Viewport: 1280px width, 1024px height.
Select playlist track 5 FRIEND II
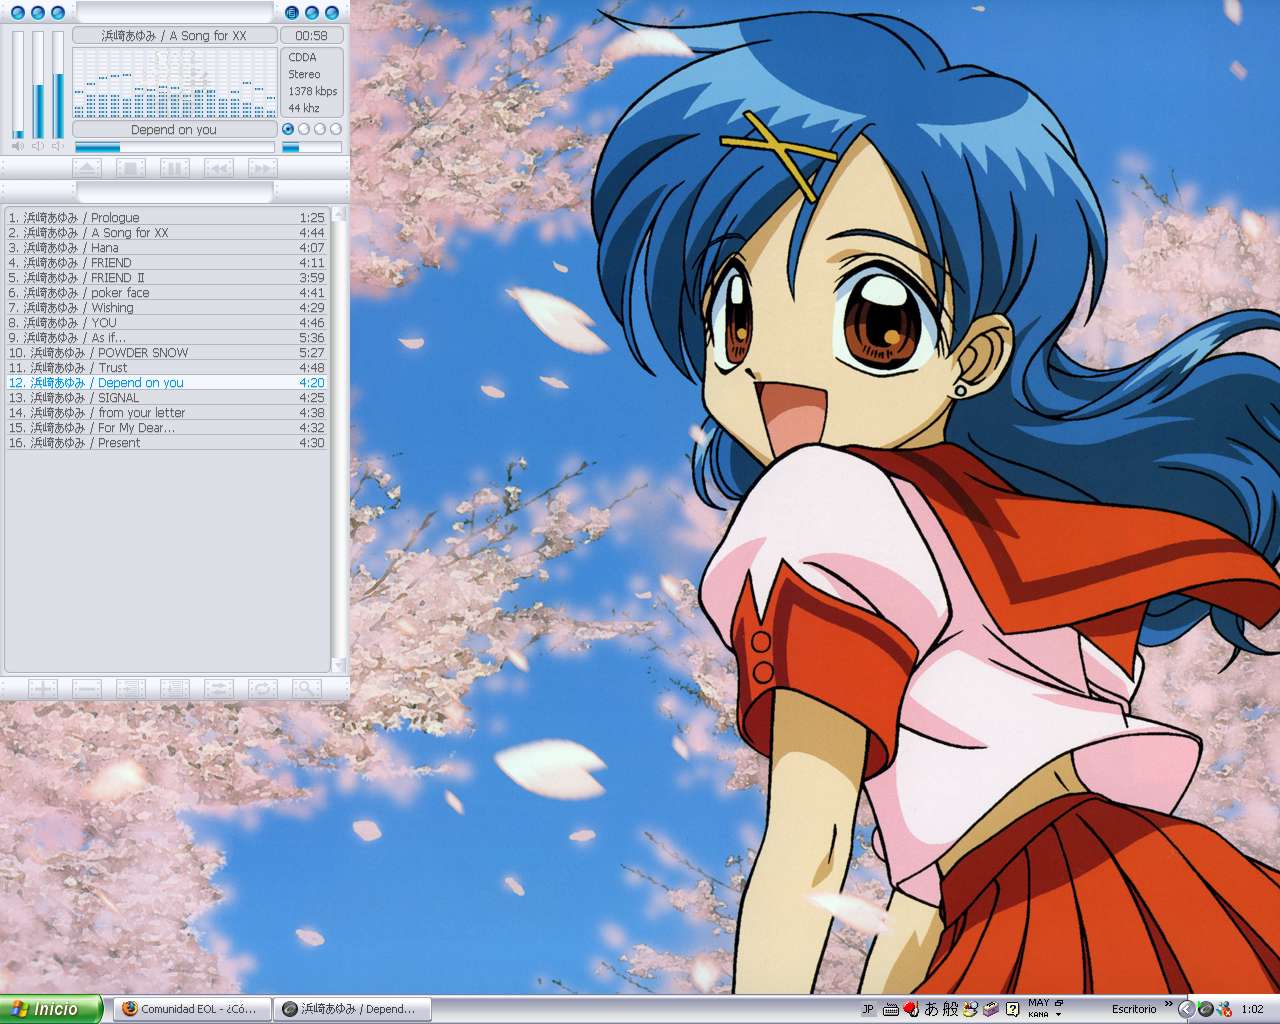[x=167, y=277]
